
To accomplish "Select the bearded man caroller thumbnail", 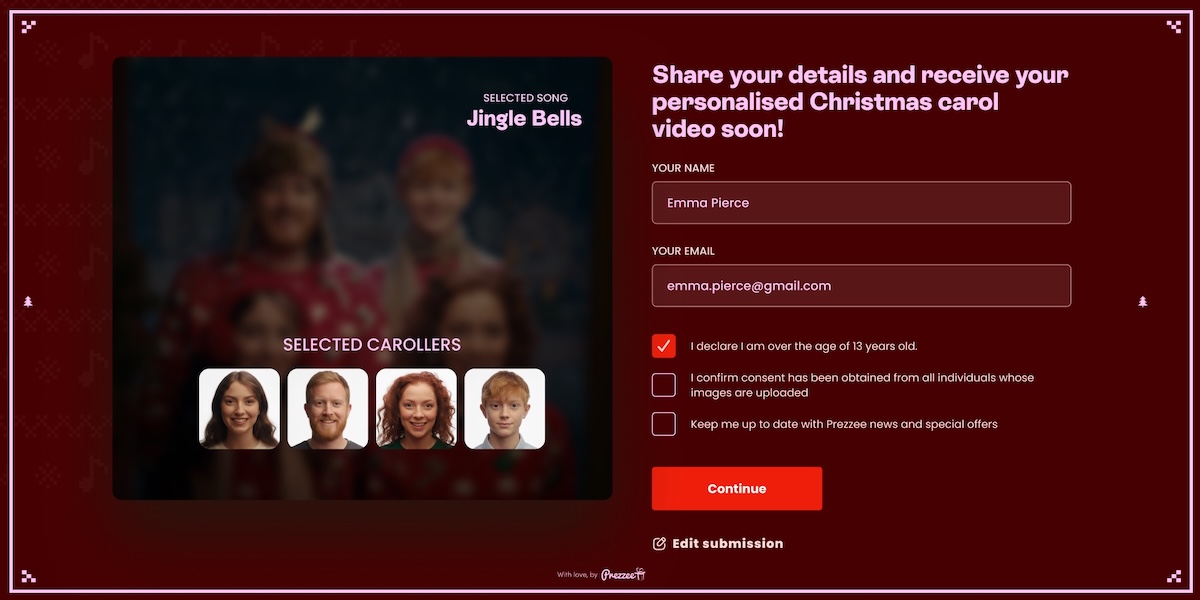I will click(328, 409).
